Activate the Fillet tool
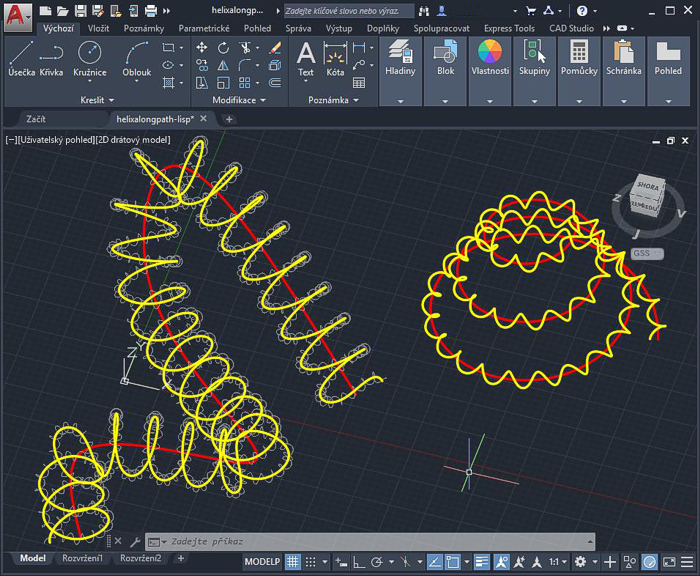This screenshot has height=576, width=700. 245,65
